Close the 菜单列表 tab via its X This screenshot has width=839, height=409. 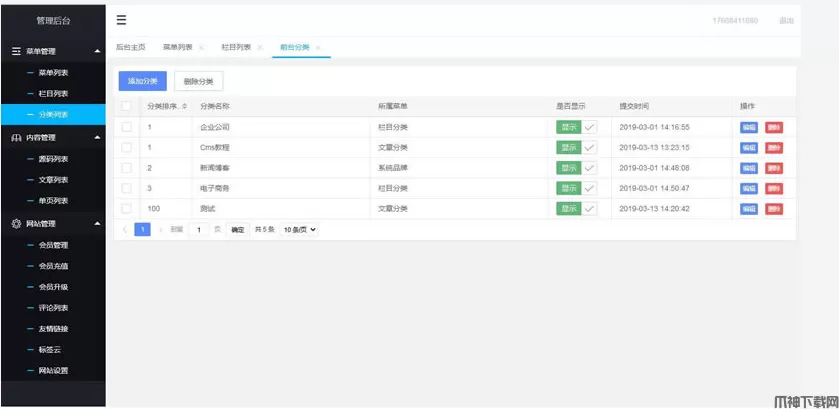click(x=201, y=47)
